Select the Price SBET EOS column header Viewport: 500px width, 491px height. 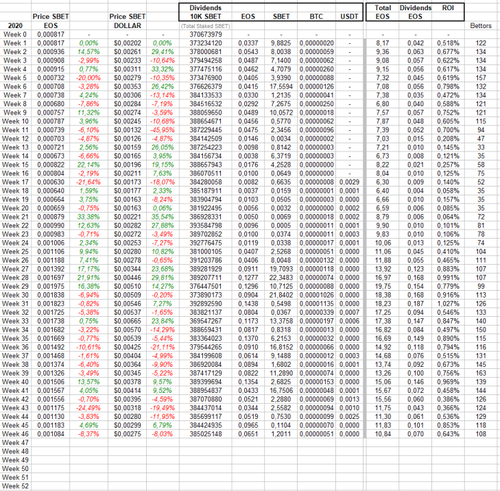51,21
